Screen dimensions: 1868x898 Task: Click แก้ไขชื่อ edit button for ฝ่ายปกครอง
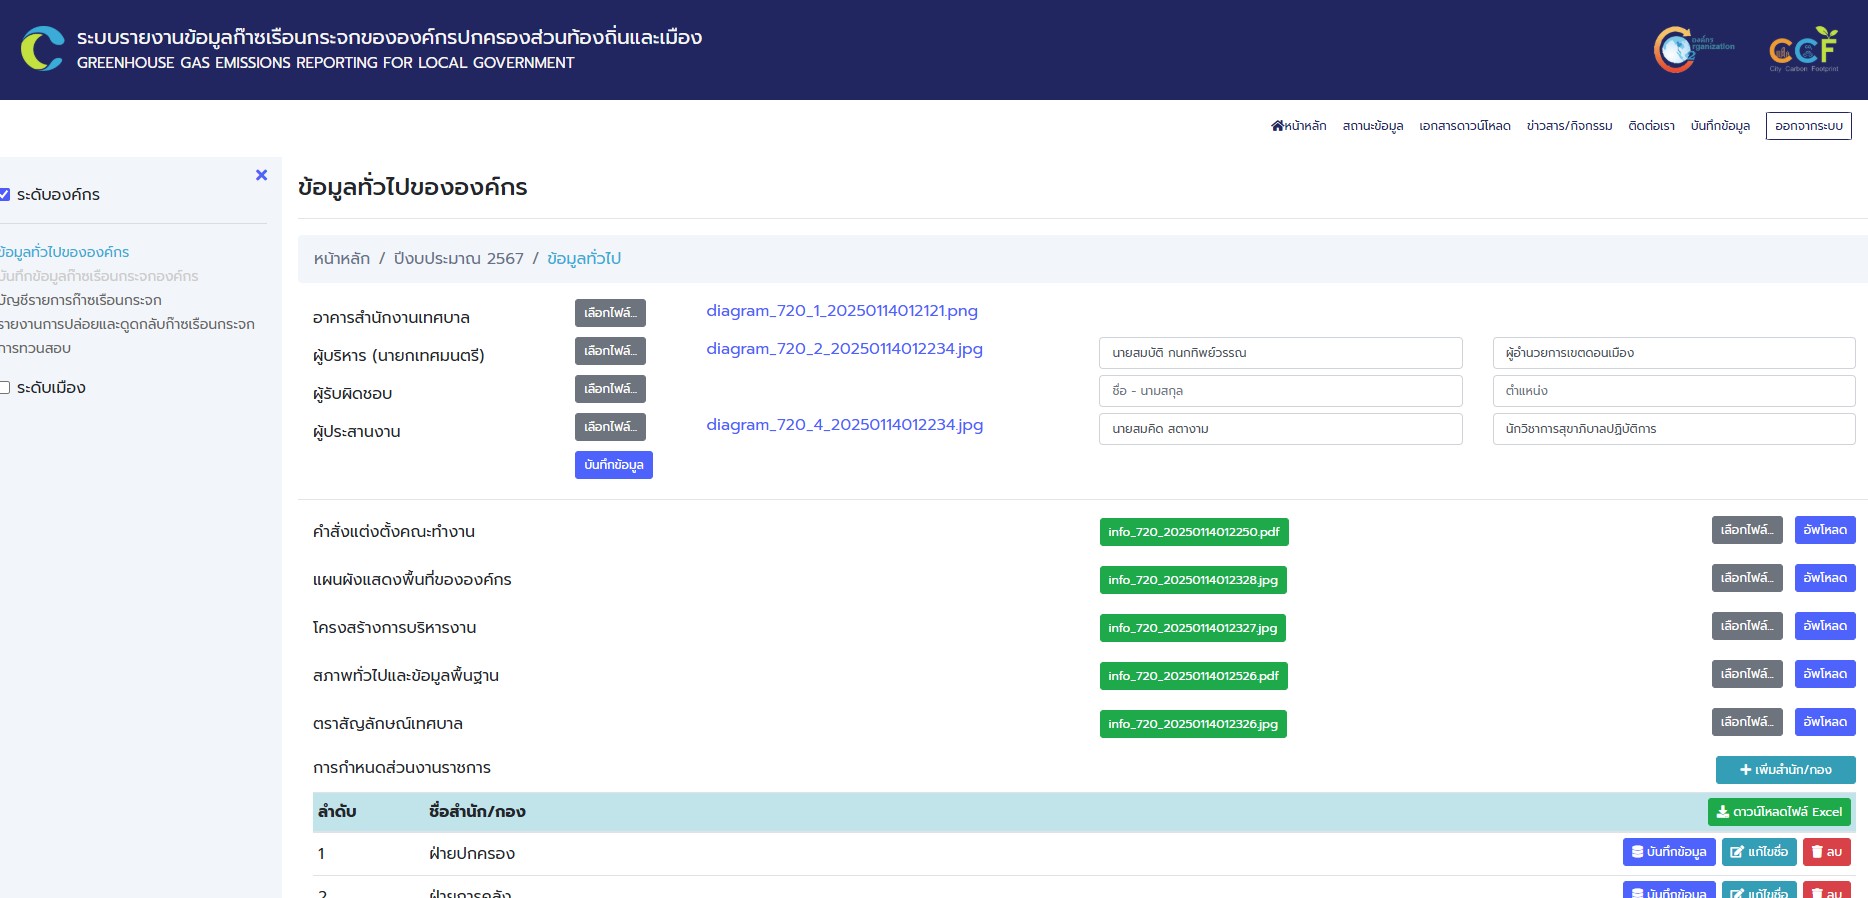pyautogui.click(x=1759, y=852)
